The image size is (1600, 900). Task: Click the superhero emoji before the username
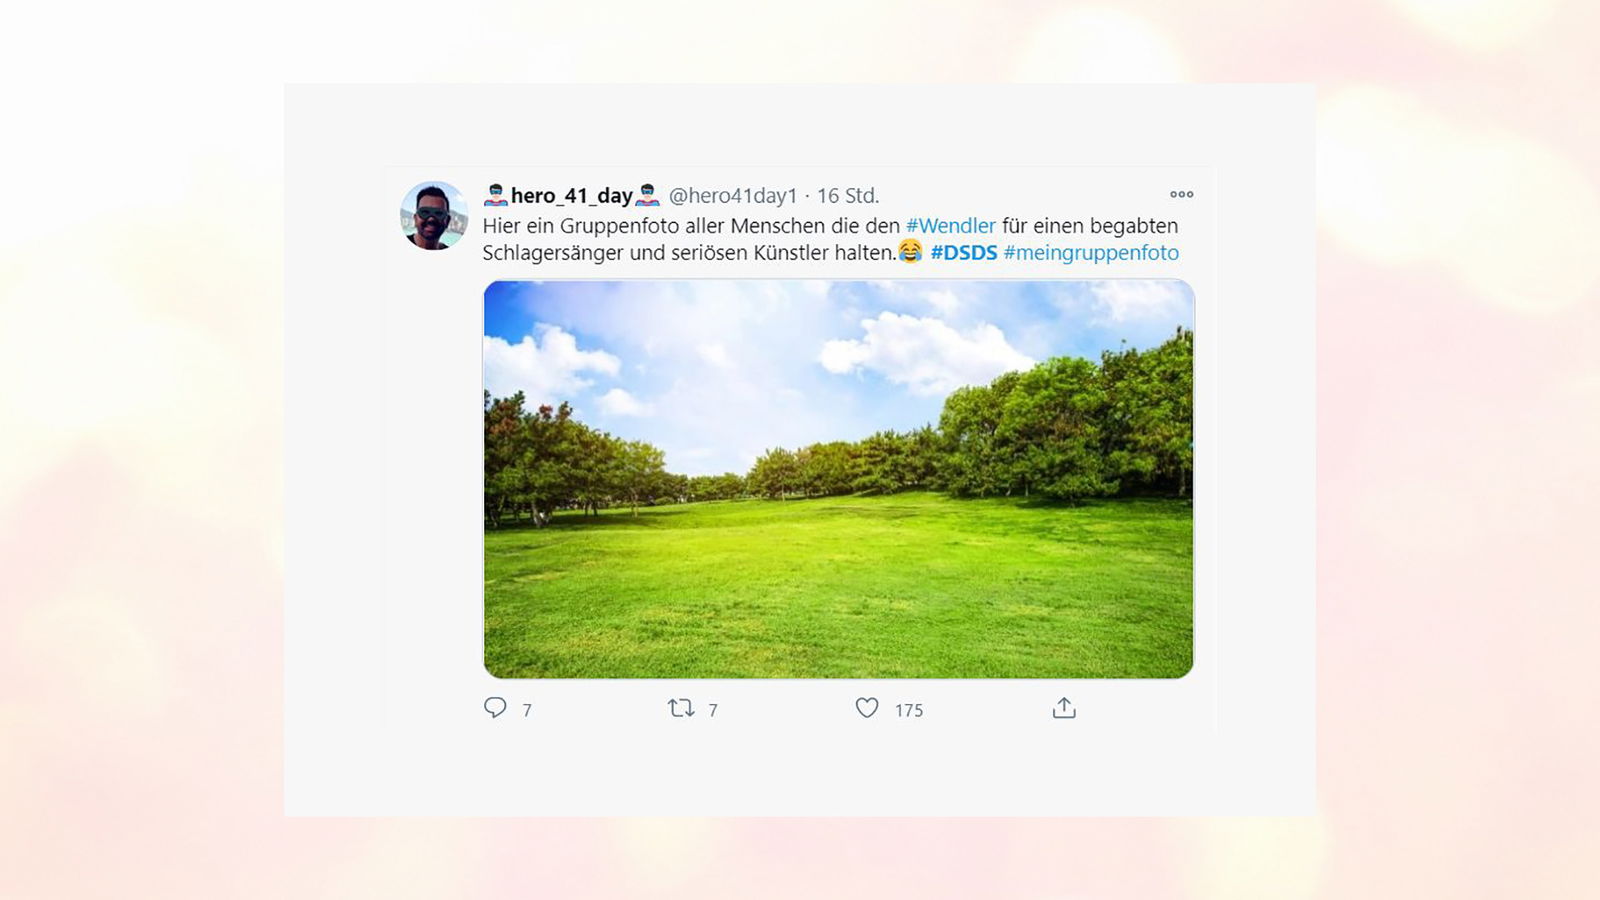click(496, 195)
